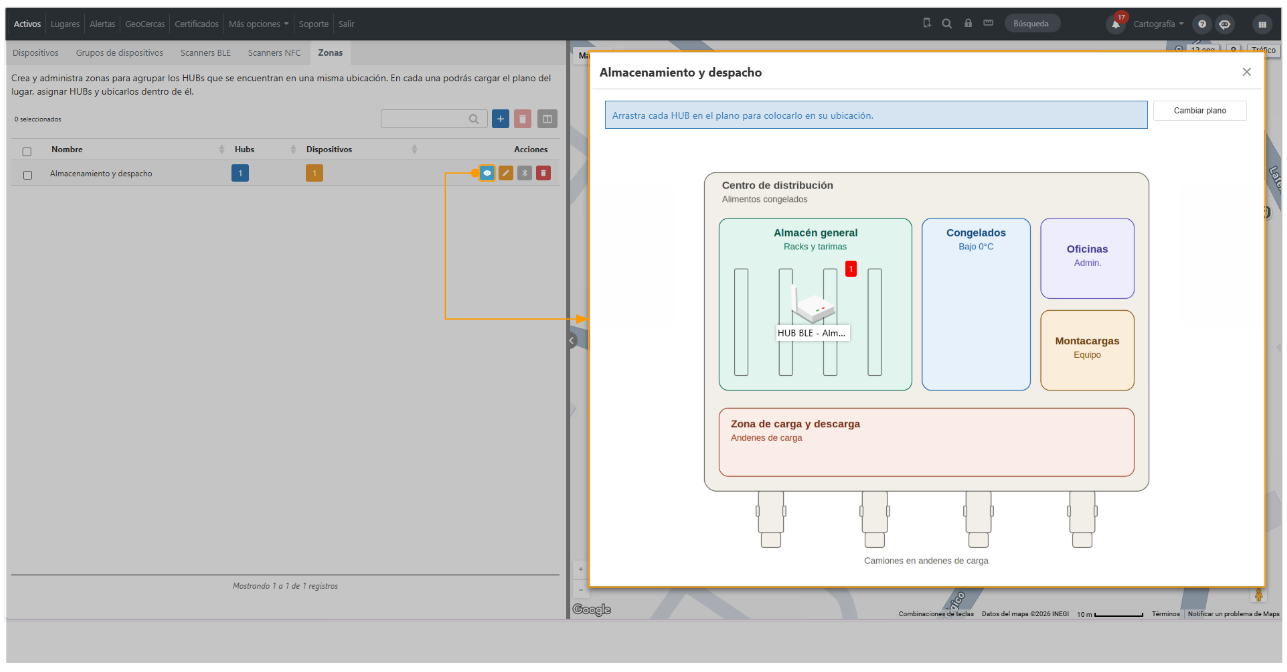Click the Pegman street view icon on map
This screenshot has height=672, width=1287.
click(1259, 596)
